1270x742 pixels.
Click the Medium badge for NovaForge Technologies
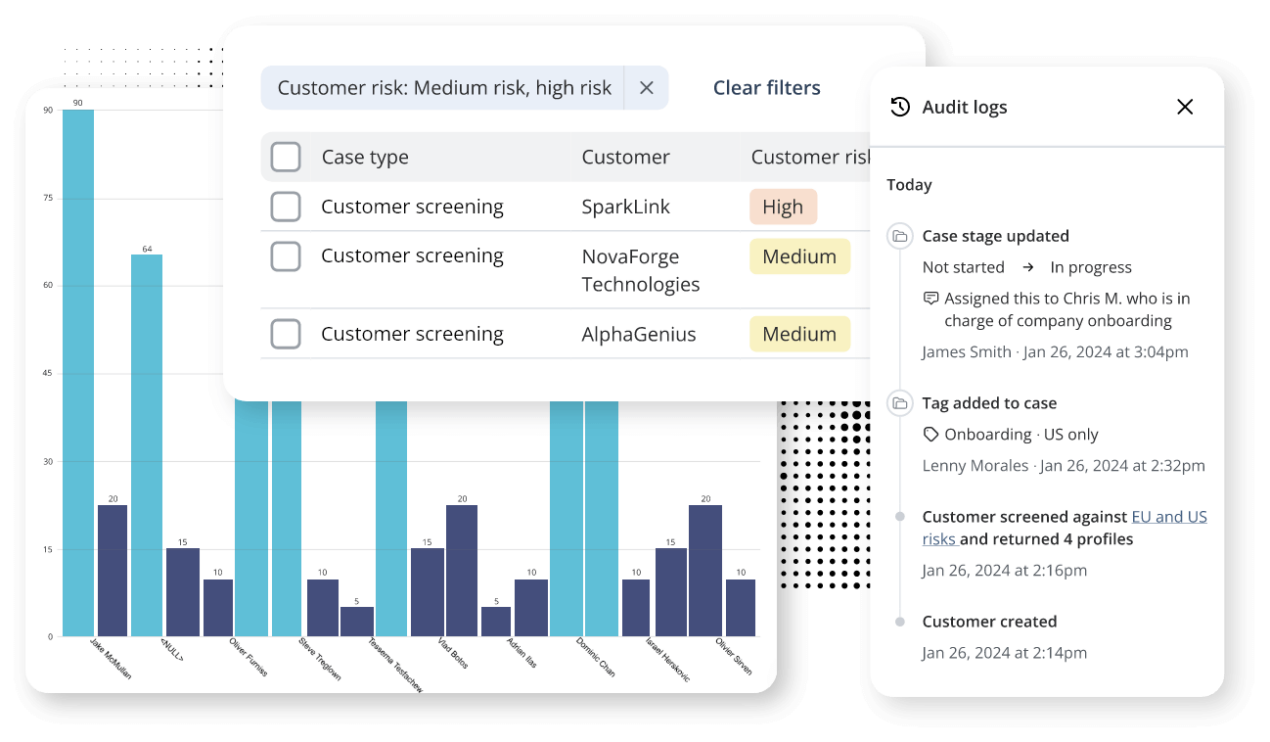click(800, 256)
